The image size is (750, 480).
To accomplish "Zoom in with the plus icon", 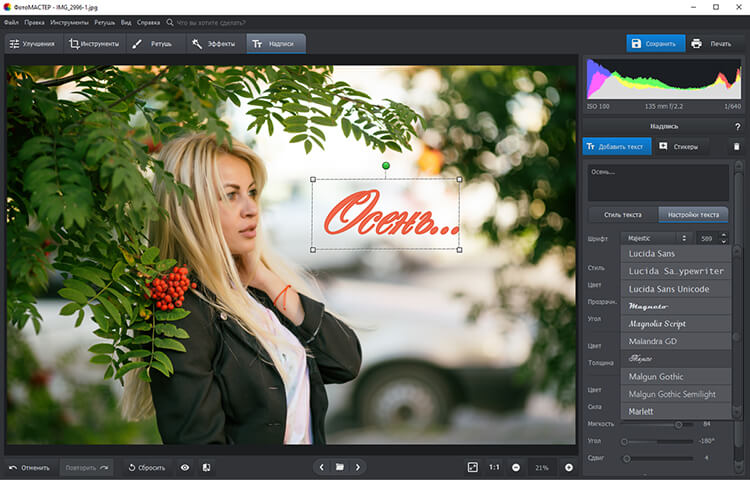I will coord(569,467).
